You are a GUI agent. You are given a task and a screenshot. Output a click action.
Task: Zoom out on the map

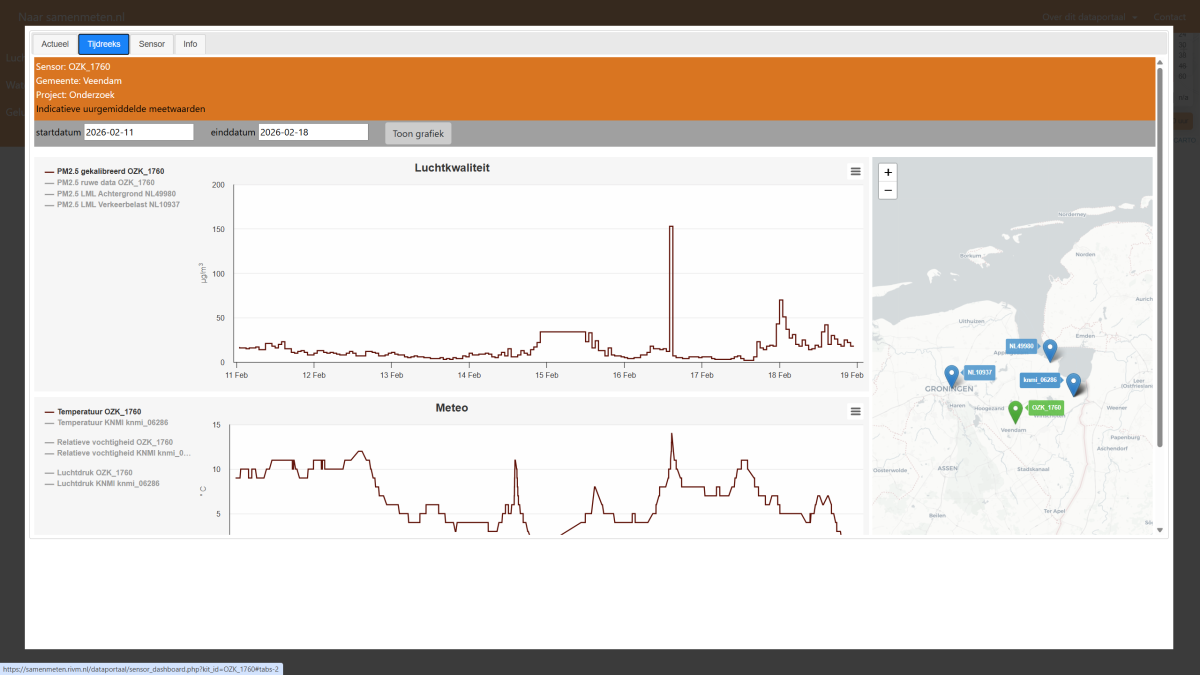pos(888,190)
